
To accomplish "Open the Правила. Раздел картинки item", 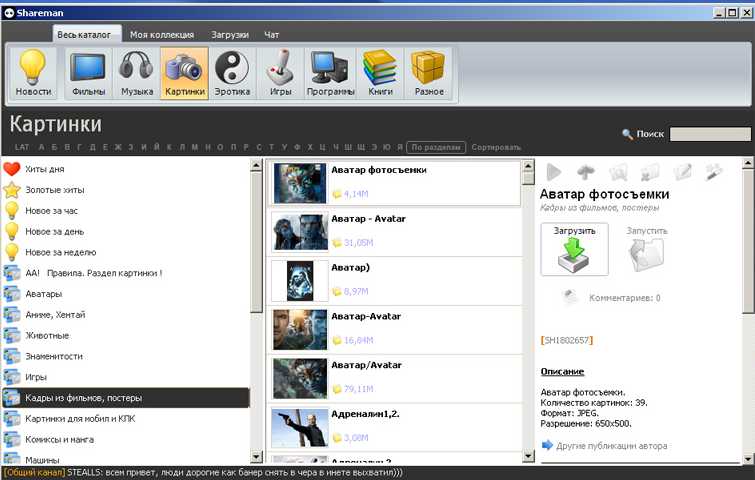I will click(x=126, y=273).
